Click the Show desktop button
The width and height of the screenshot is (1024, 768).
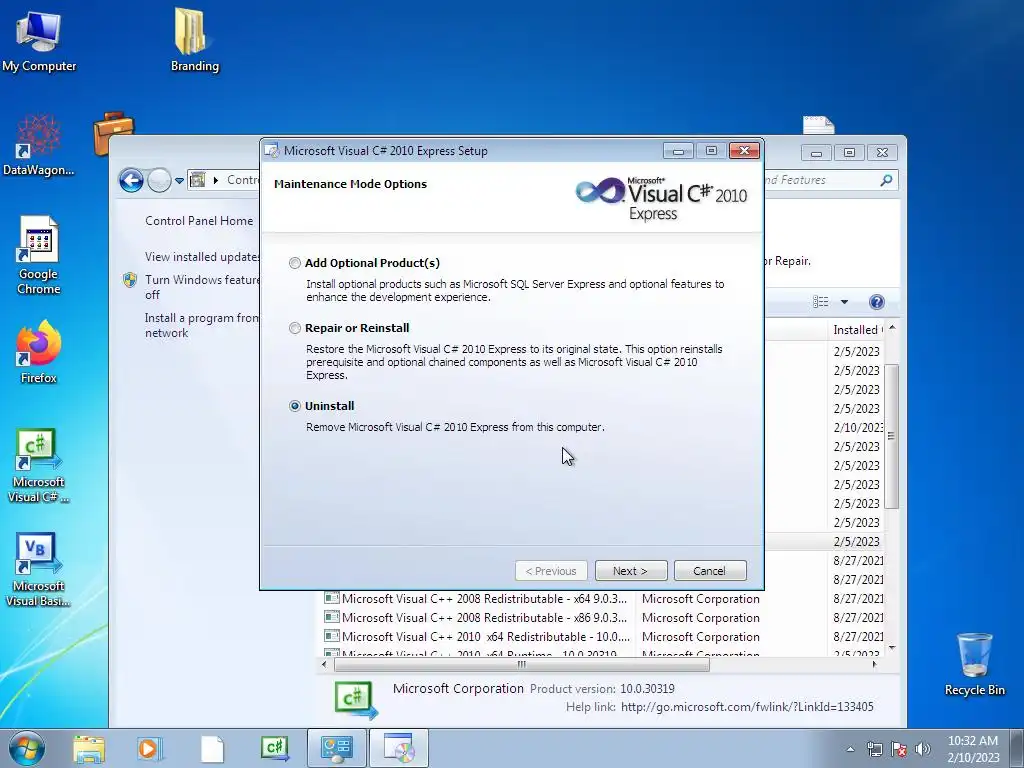[x=1017, y=749]
